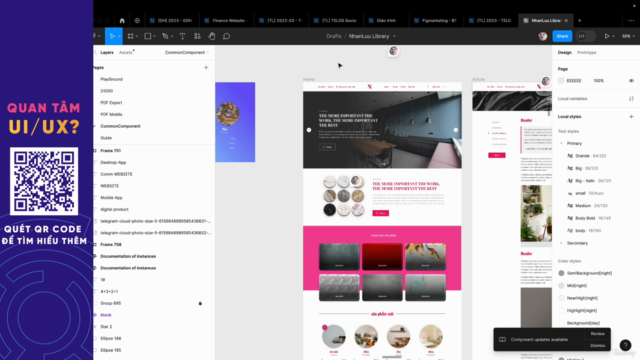This screenshot has height=360, width=640.
Task: Click Drafts in the breadcrumb
Action: pos(333,36)
